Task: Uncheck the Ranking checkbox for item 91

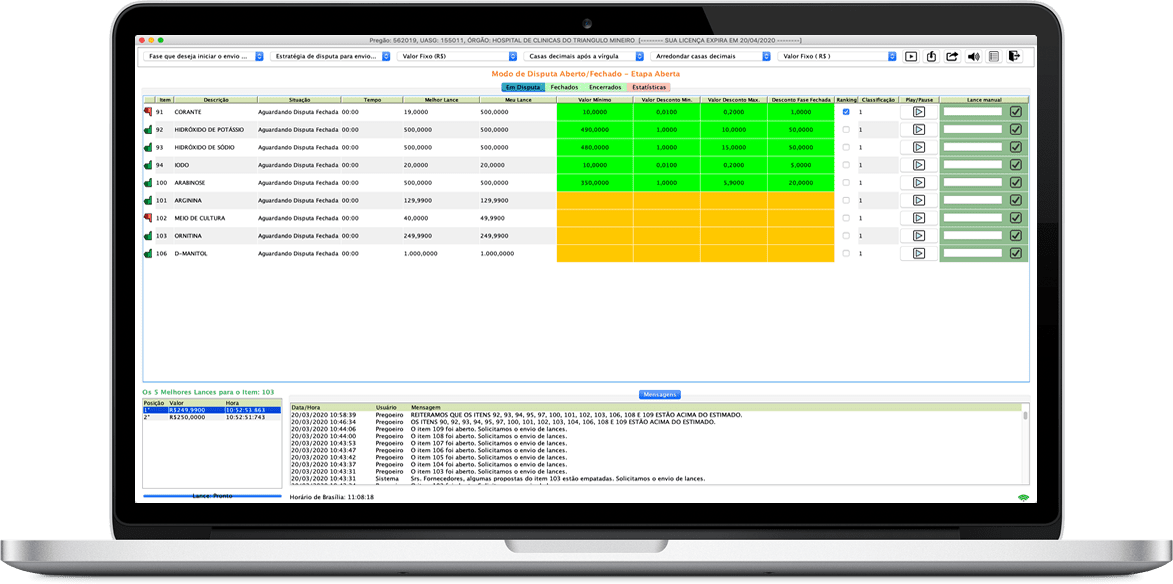Action: pos(846,112)
